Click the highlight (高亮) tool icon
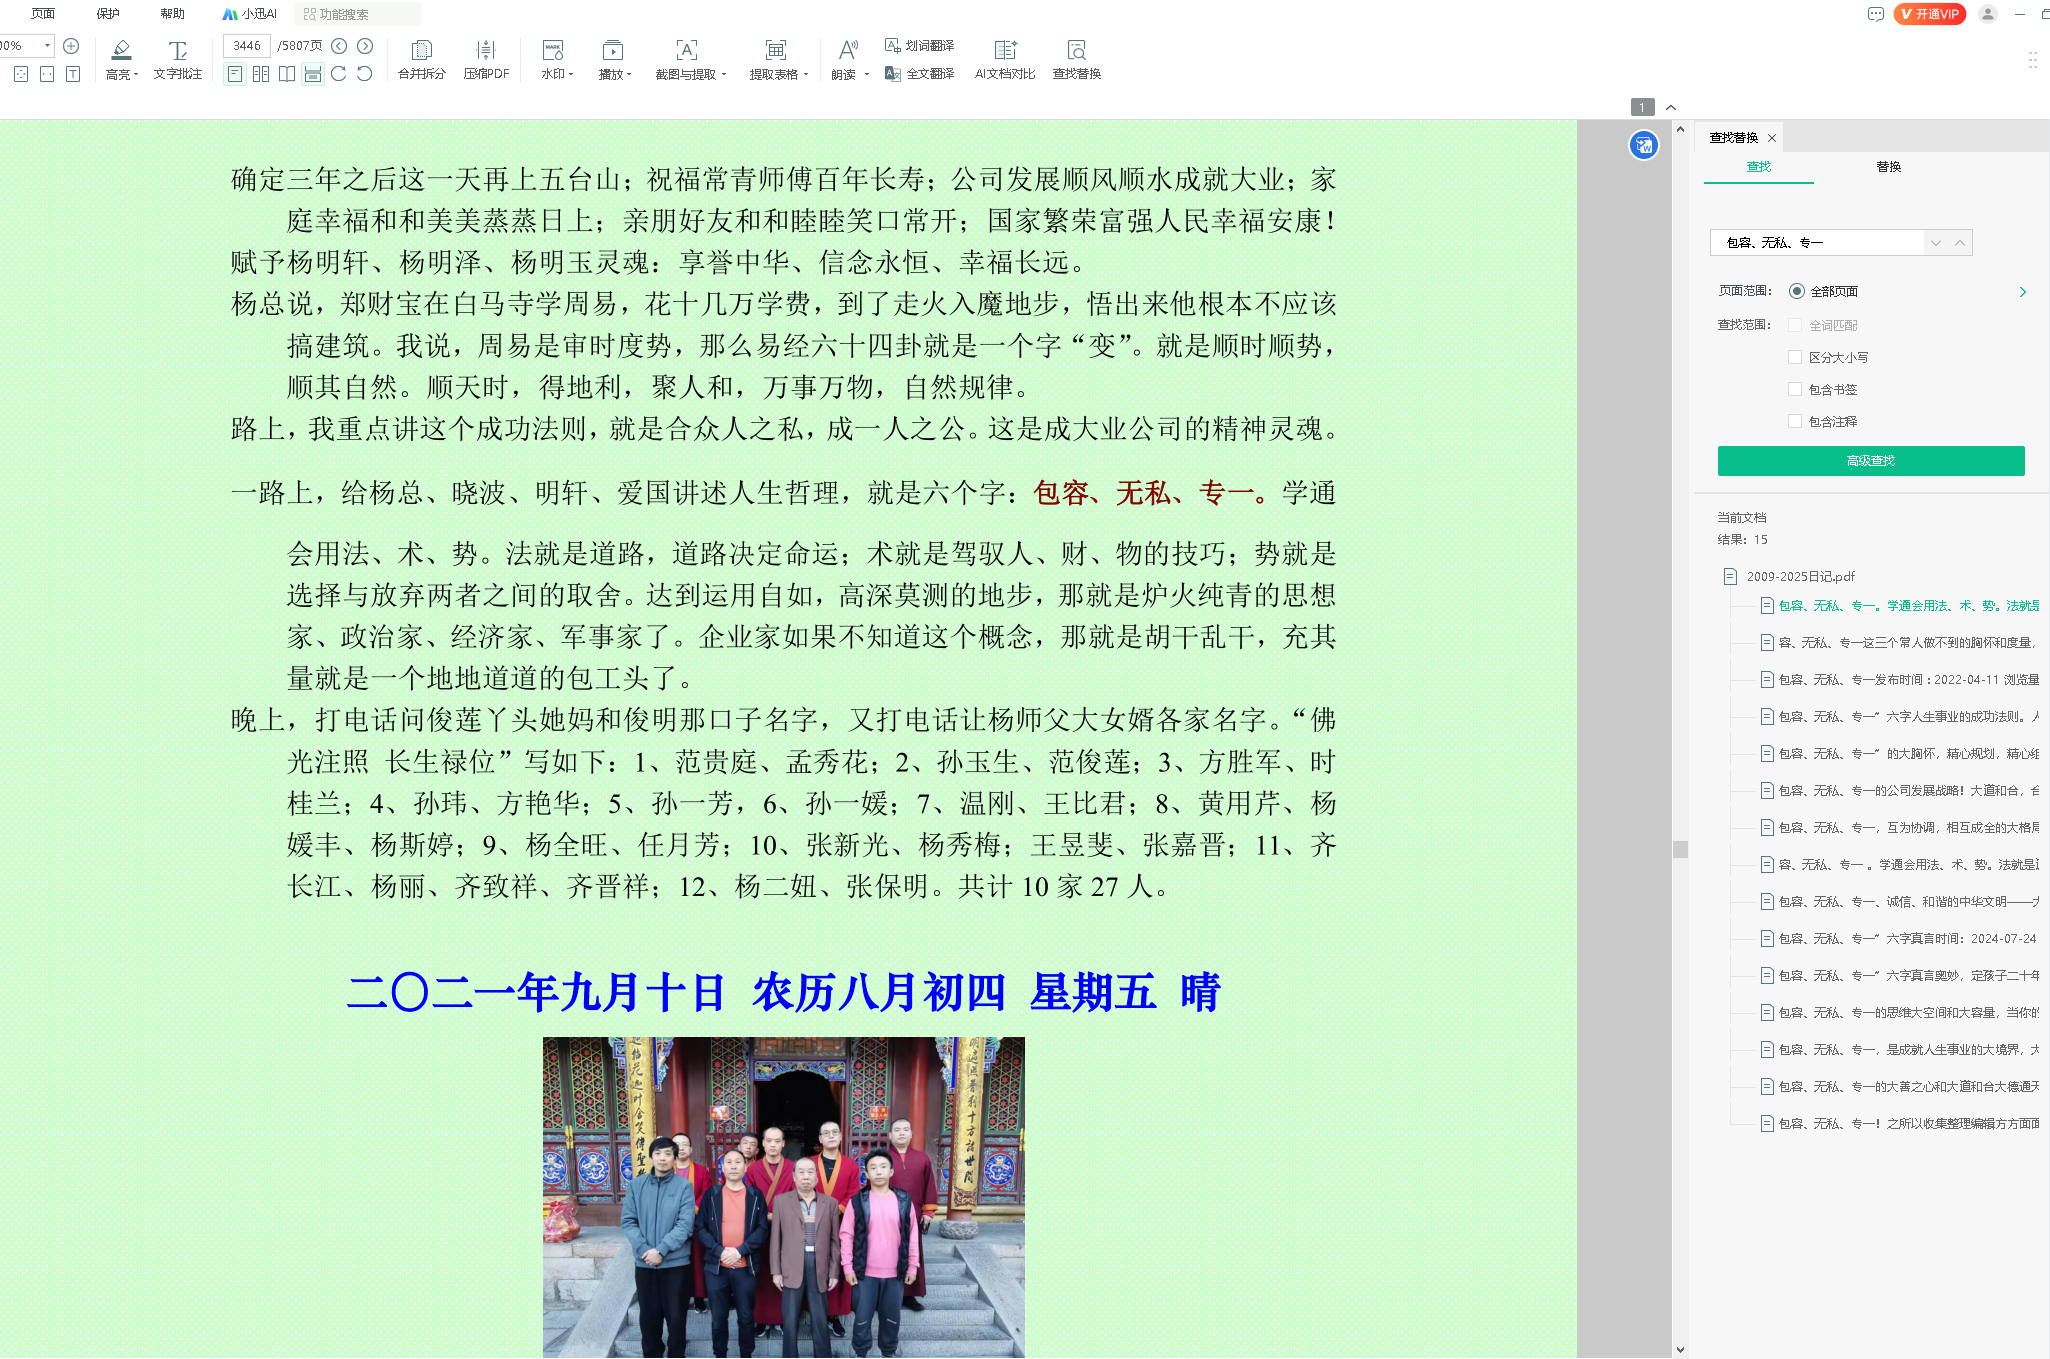2050x1359 pixels. (121, 50)
